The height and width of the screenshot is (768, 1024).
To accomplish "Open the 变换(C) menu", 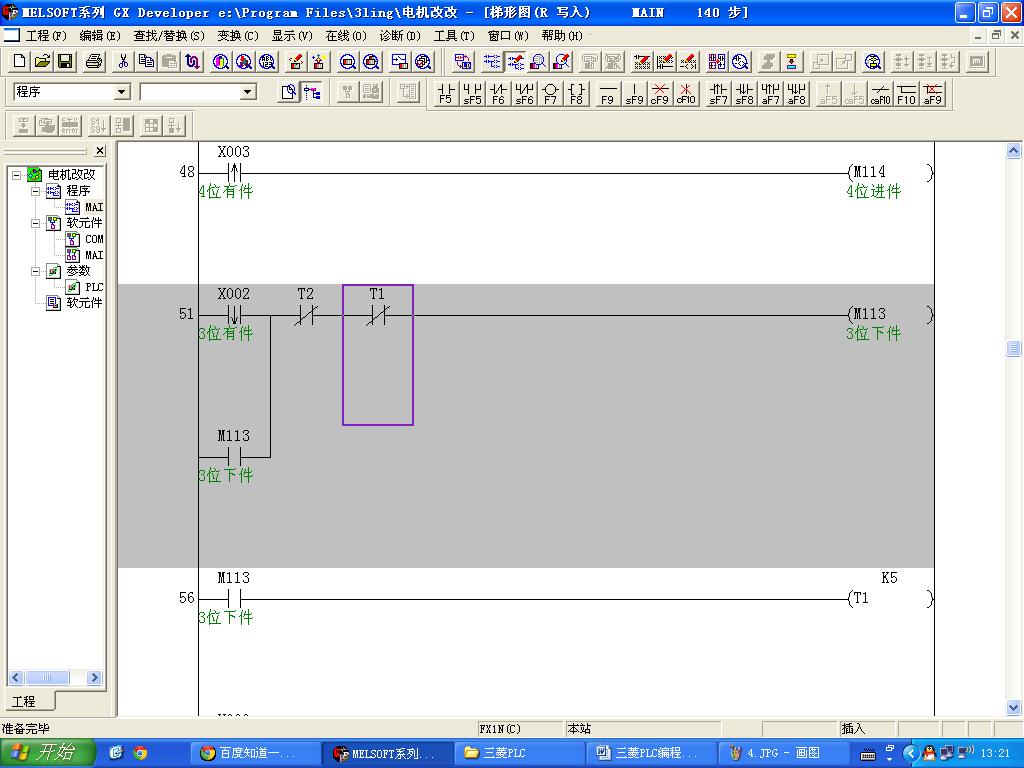I will pyautogui.click(x=237, y=35).
